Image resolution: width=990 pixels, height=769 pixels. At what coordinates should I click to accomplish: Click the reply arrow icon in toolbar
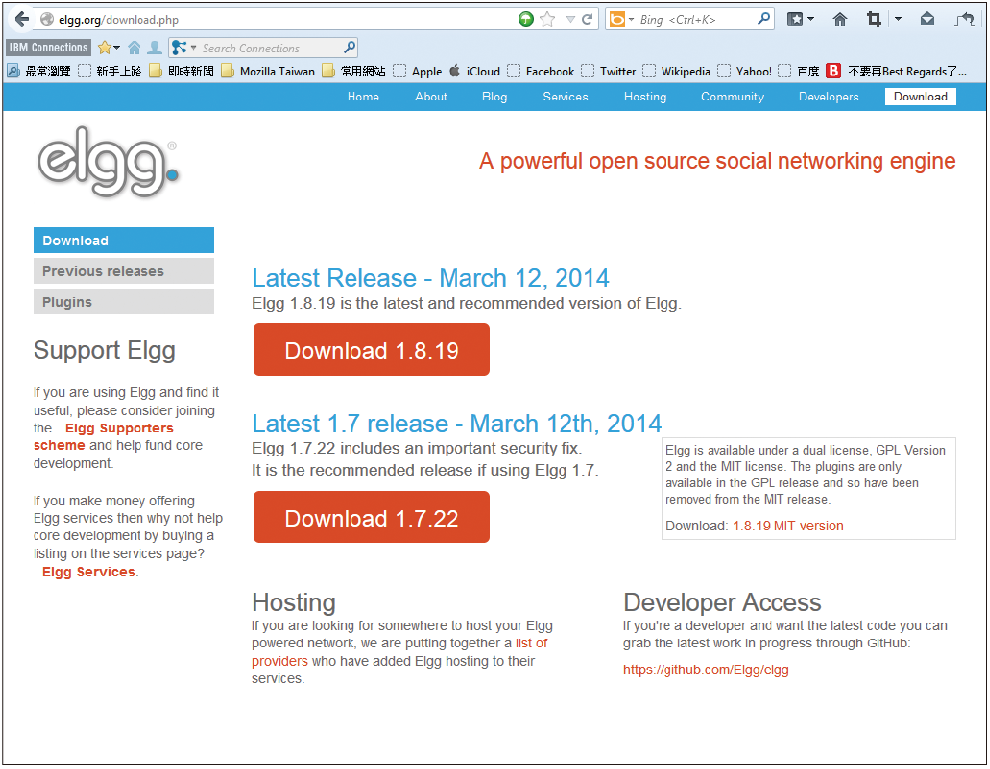964,20
